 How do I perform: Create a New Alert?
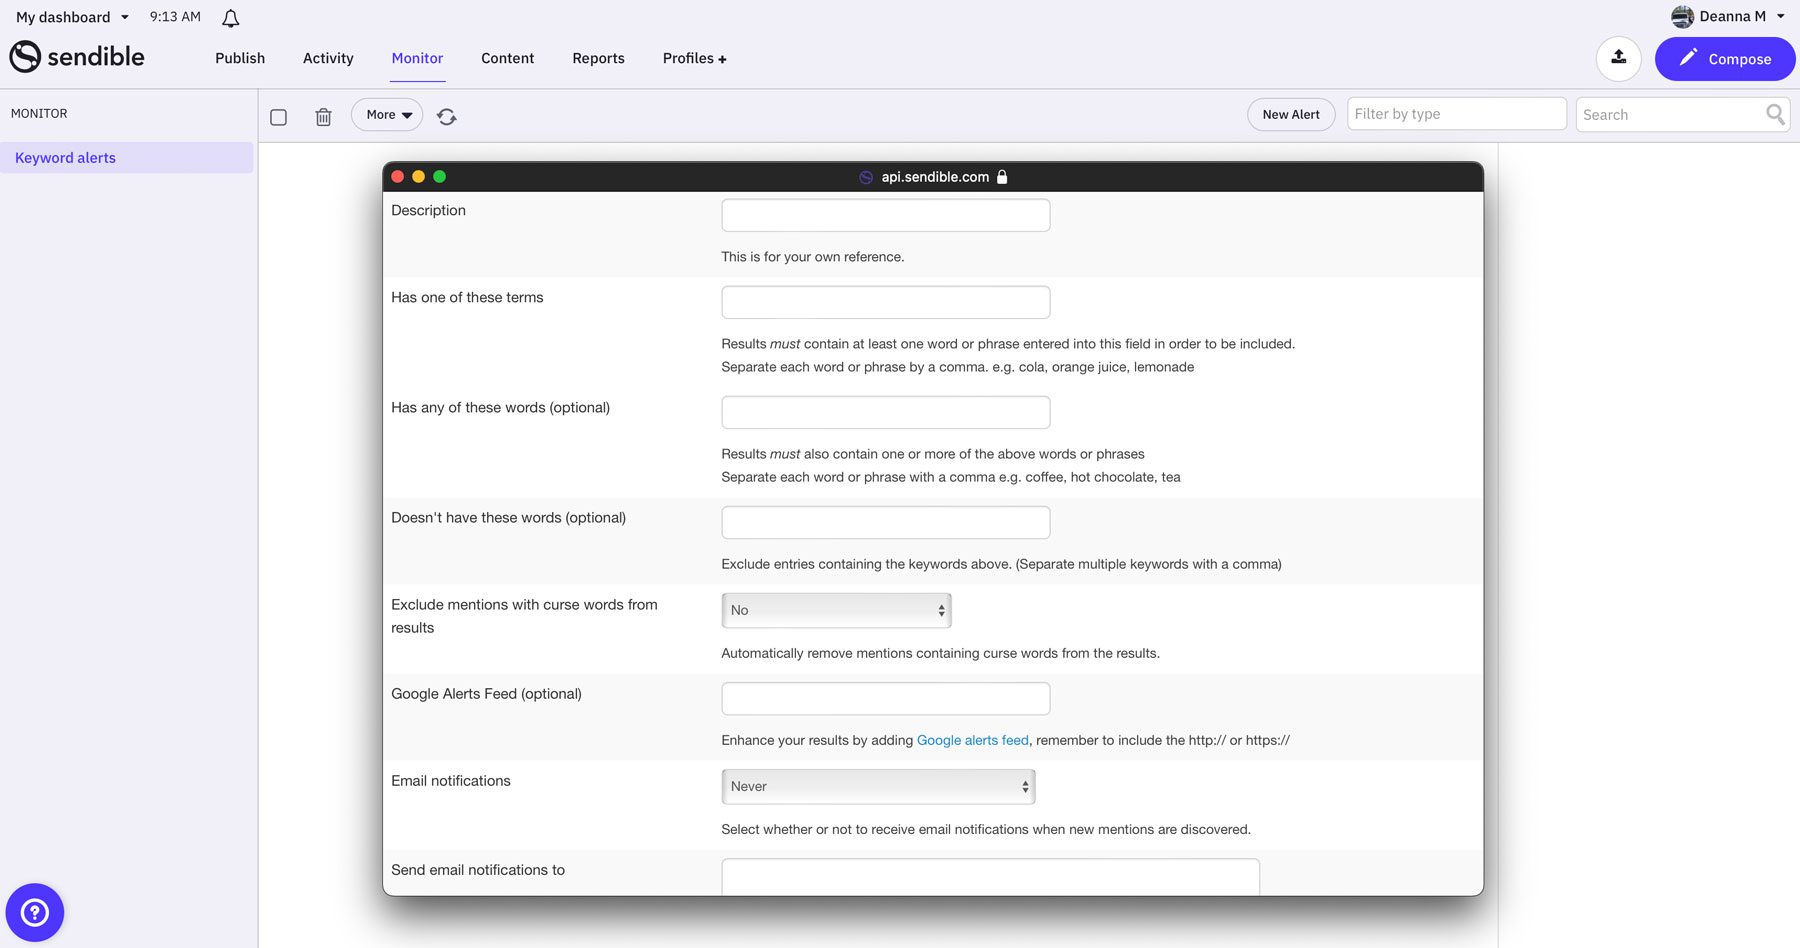pyautogui.click(x=1290, y=114)
